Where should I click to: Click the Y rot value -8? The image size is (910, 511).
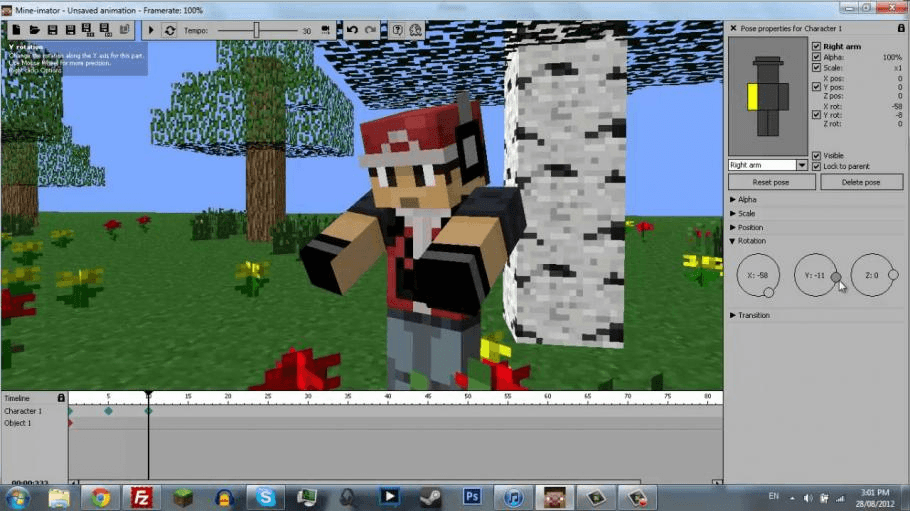(899, 115)
